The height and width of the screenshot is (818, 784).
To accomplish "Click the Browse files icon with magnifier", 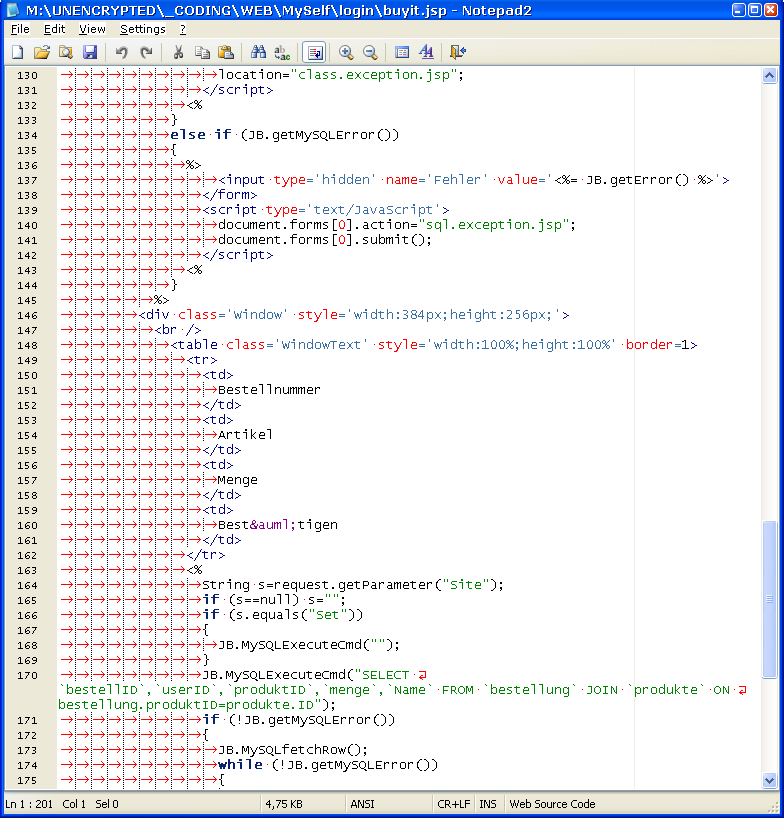I will tap(66, 52).
